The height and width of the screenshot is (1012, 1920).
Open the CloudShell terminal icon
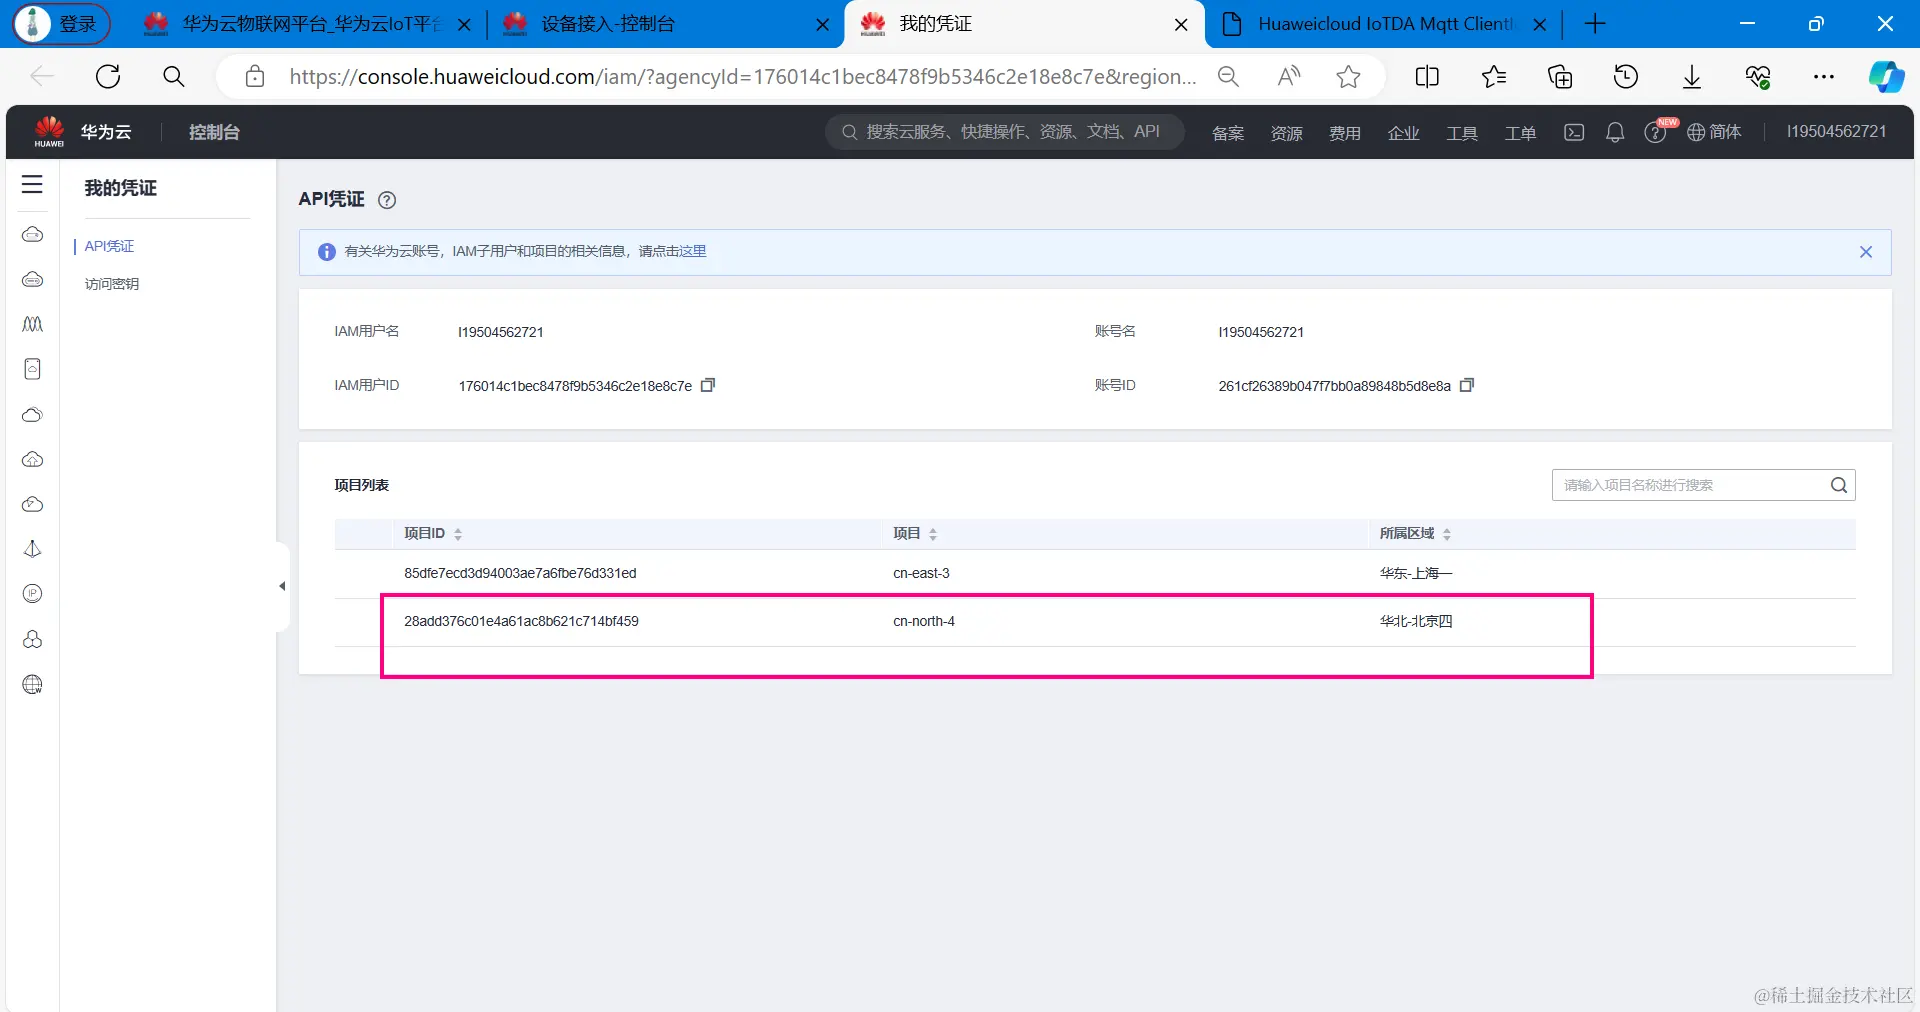pos(1574,132)
